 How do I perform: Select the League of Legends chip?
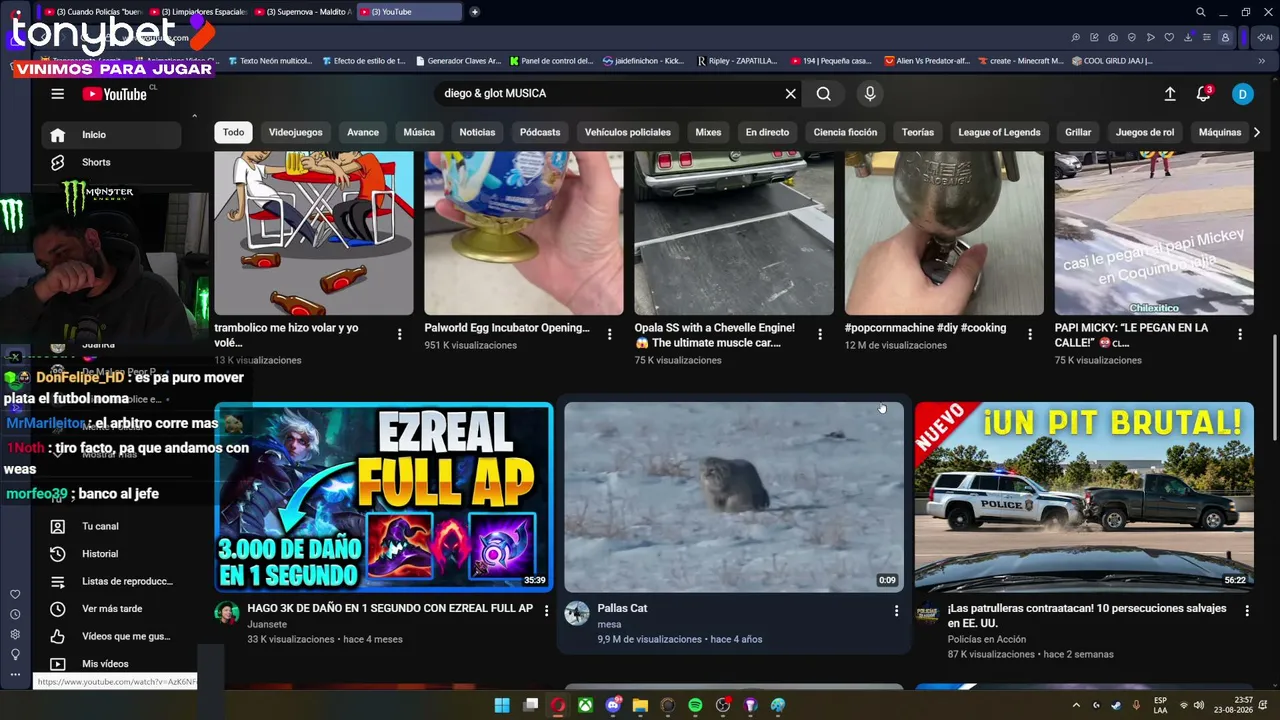click(999, 132)
